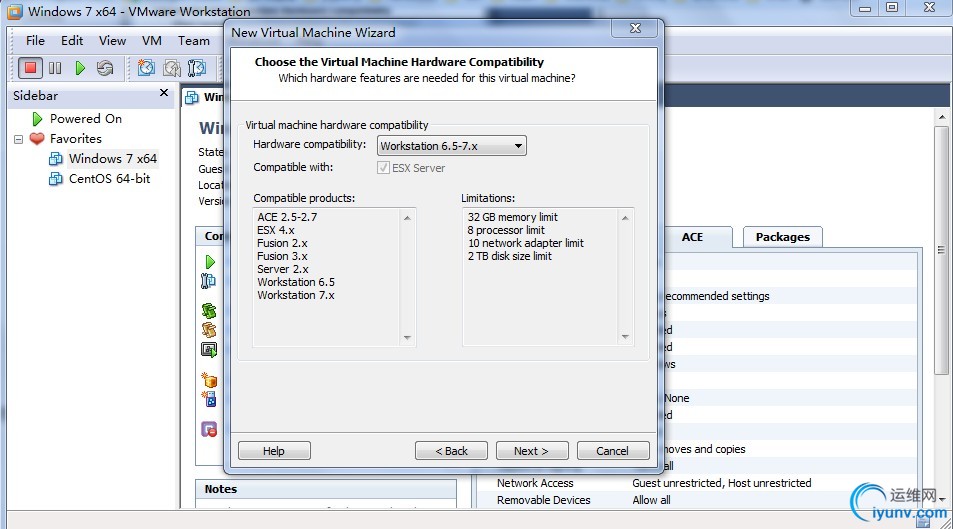Viewport: 953px width, 529px height.
Task: Click the Revert to Snapshot toolbar icon
Action: (171, 67)
